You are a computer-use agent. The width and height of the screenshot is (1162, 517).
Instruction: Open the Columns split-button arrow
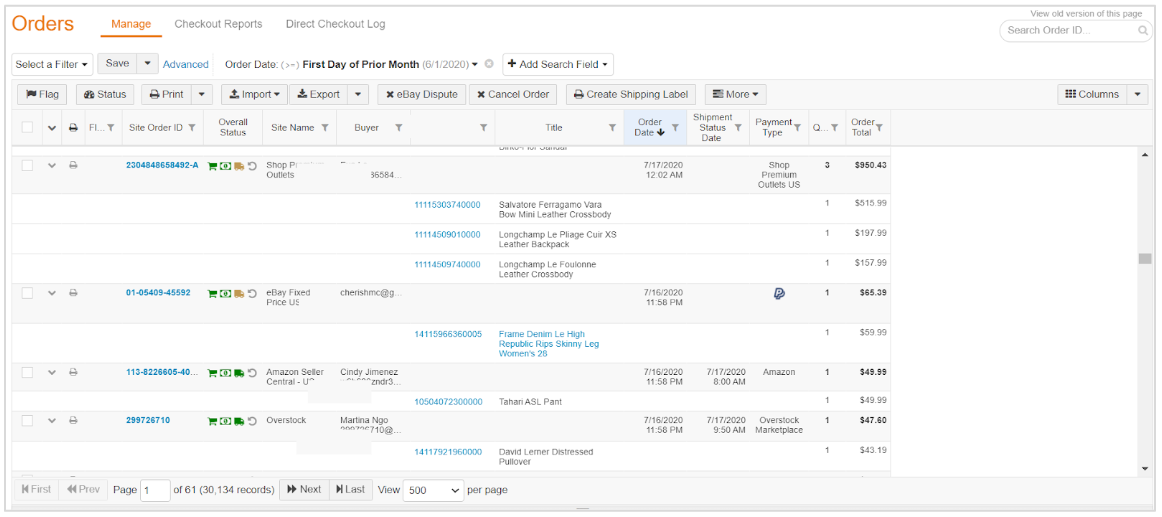point(1138,94)
